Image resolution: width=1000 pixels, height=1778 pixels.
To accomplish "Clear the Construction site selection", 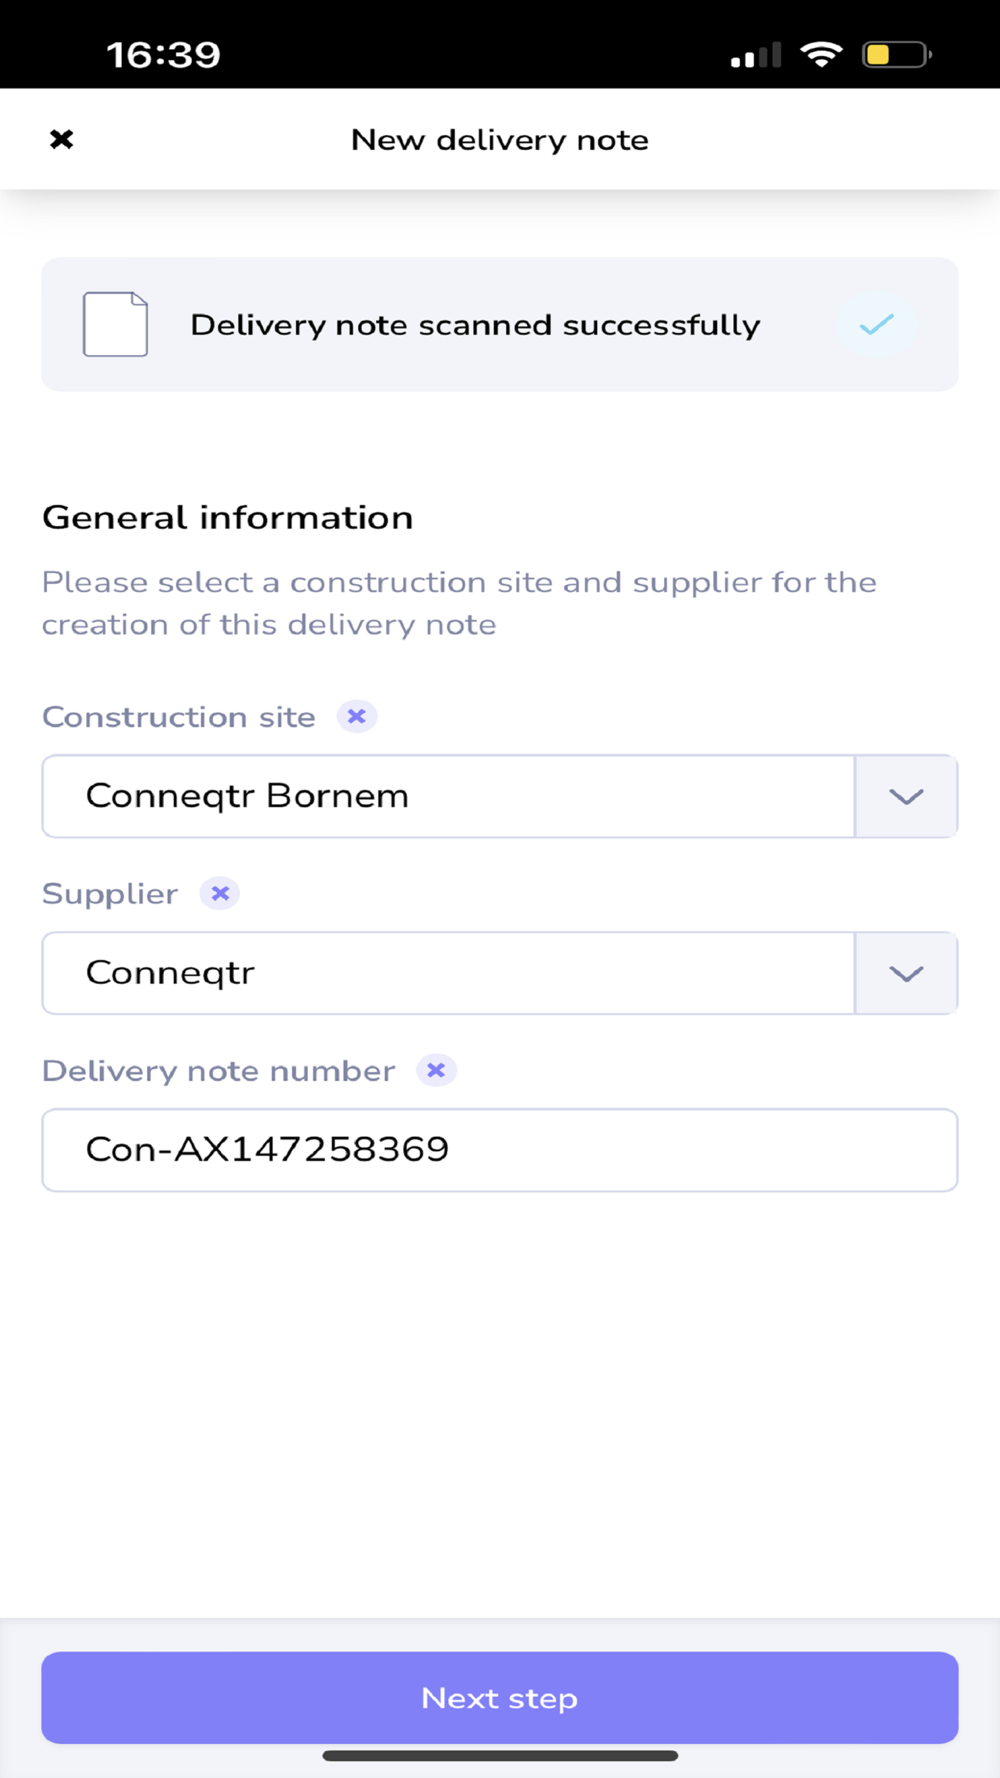I will [356, 716].
